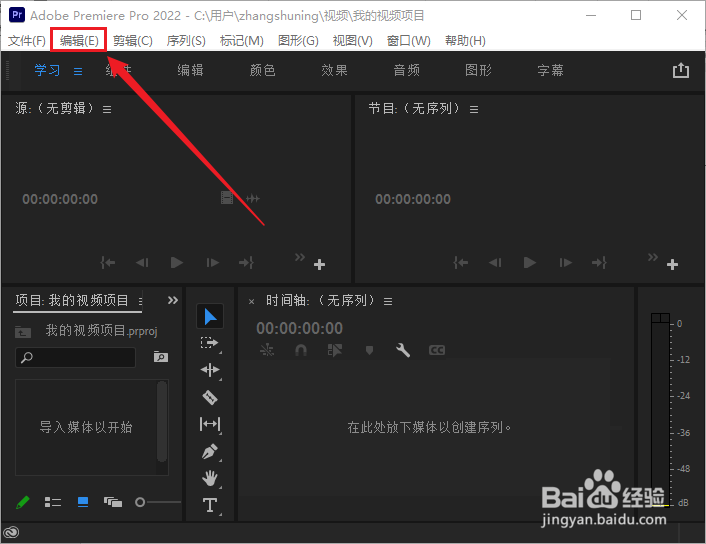
Task: Open the 序列(S) menu
Action: click(x=186, y=41)
